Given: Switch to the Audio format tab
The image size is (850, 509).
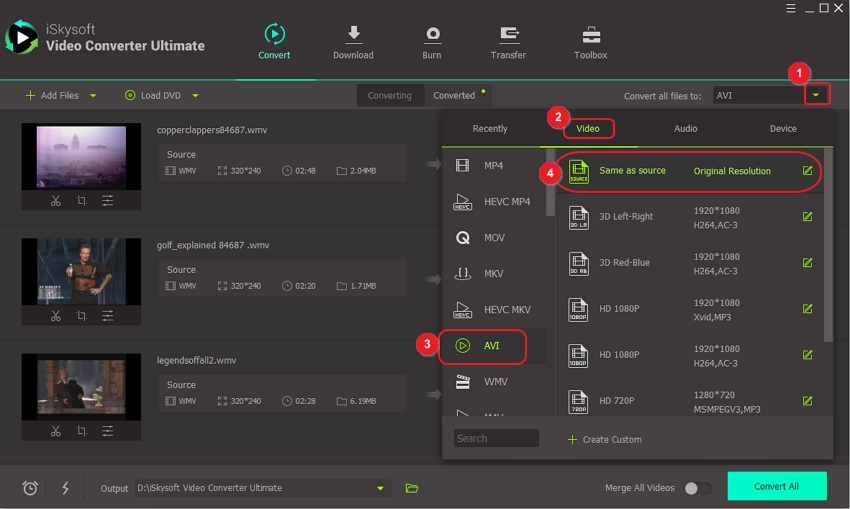Looking at the screenshot, I should point(685,129).
